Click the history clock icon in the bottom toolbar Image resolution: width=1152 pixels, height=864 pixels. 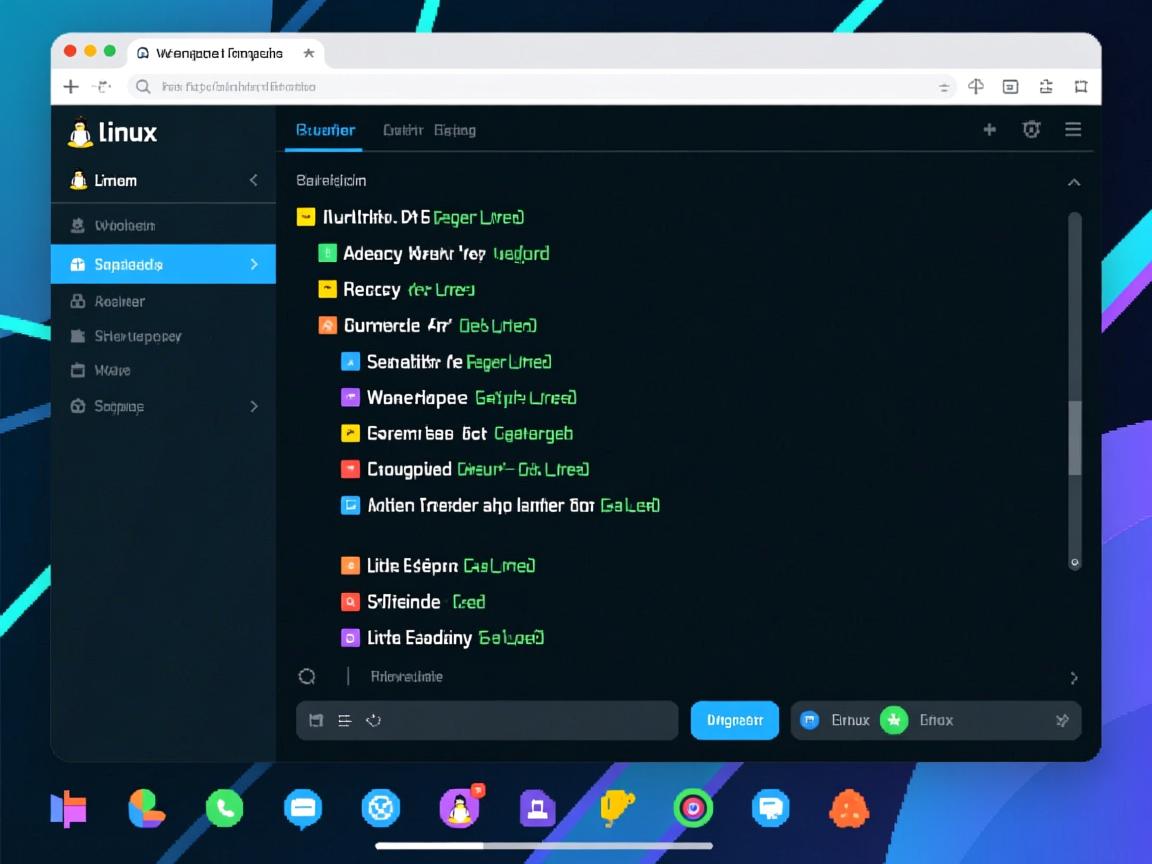[373, 719]
